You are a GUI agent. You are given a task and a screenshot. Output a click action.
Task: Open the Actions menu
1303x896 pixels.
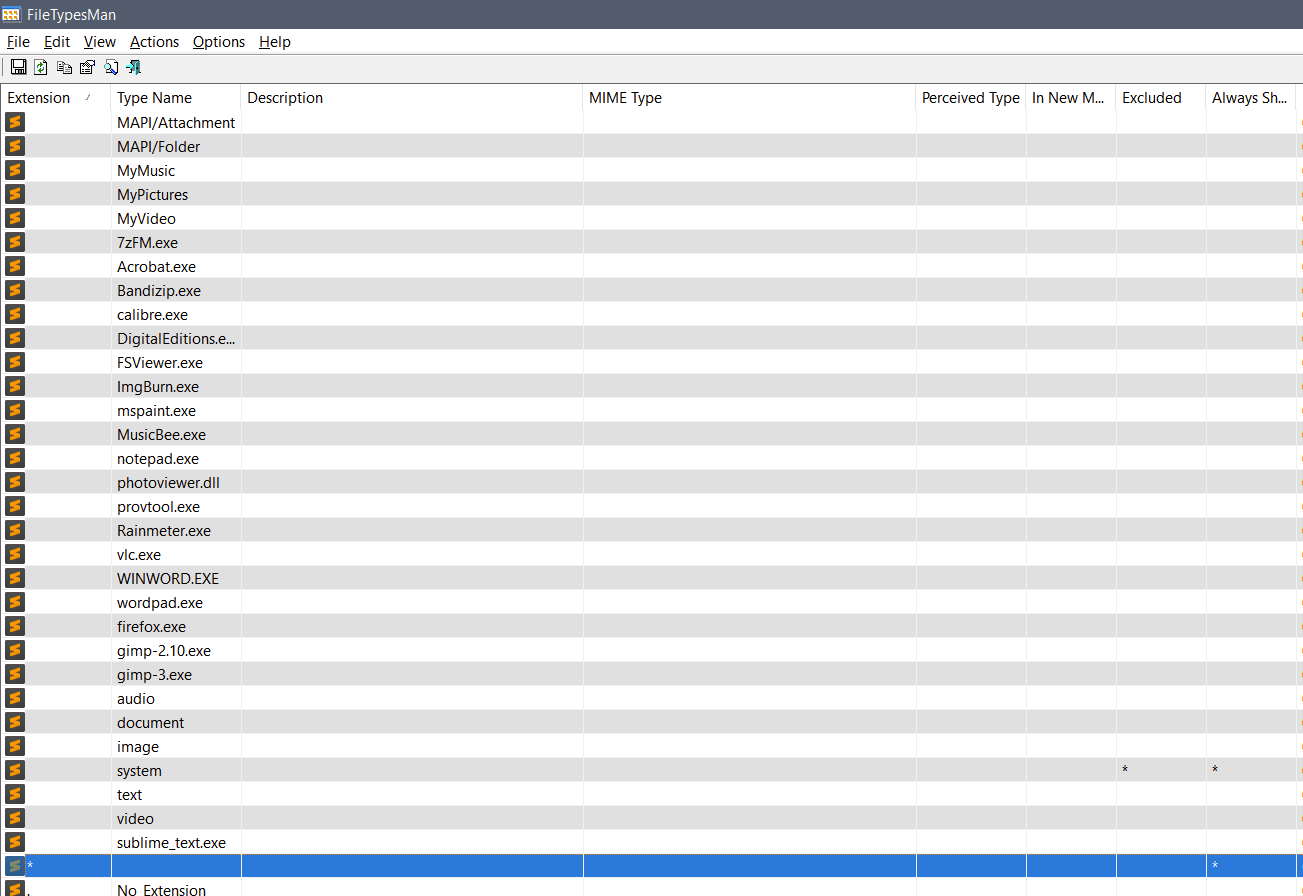154,42
